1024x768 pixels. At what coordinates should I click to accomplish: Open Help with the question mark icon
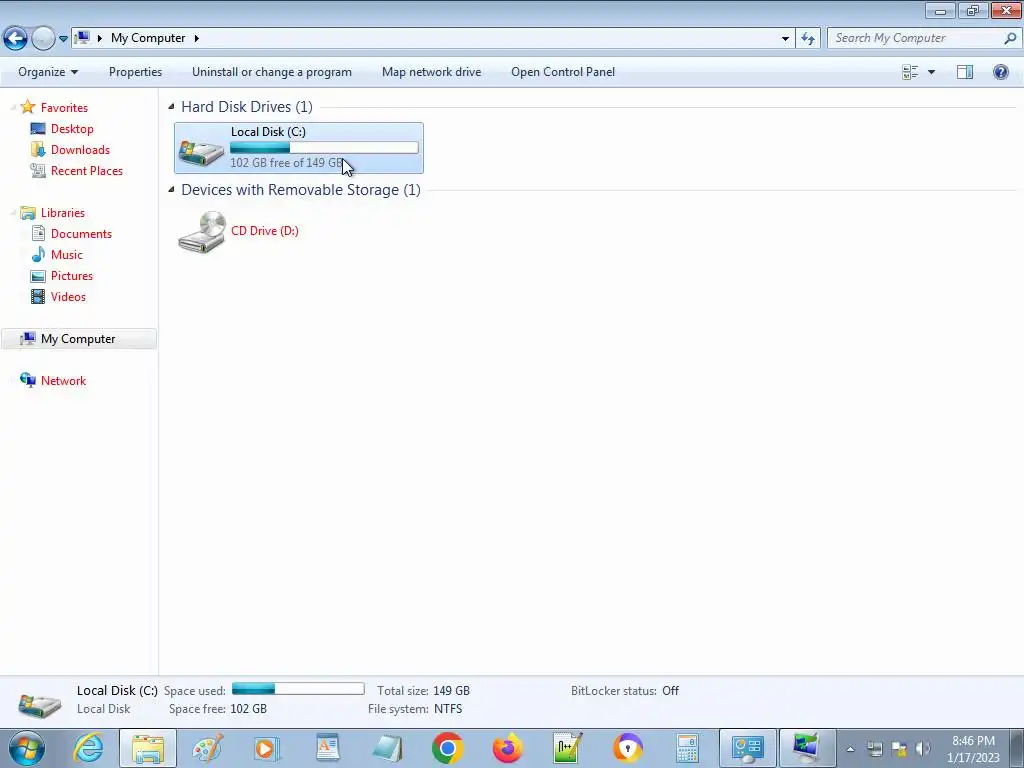click(x=1000, y=72)
